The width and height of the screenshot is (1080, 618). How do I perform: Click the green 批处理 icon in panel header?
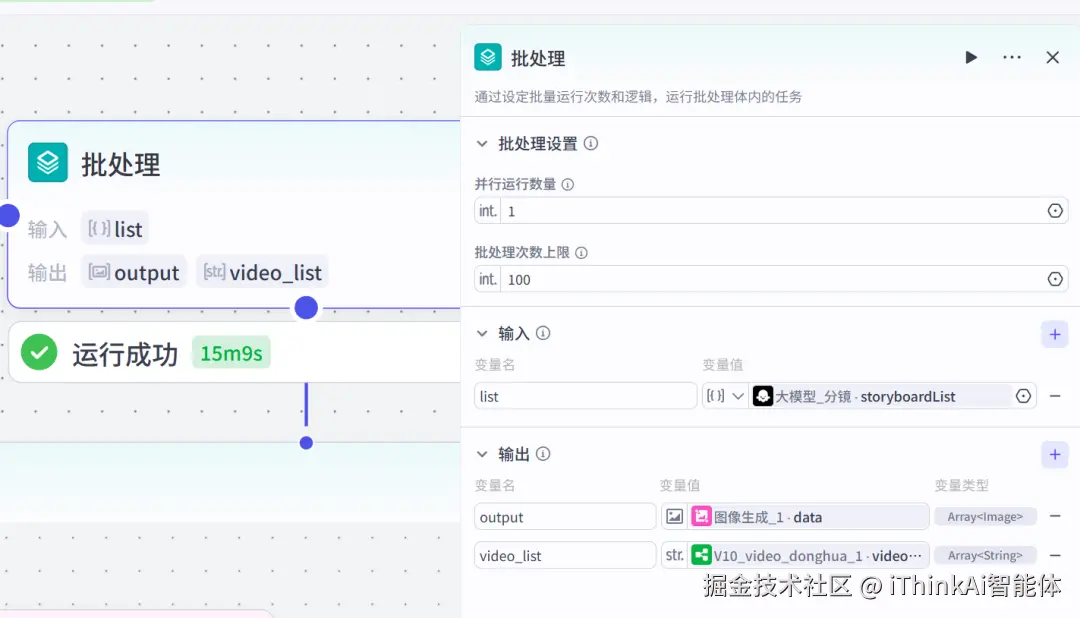[x=488, y=57]
